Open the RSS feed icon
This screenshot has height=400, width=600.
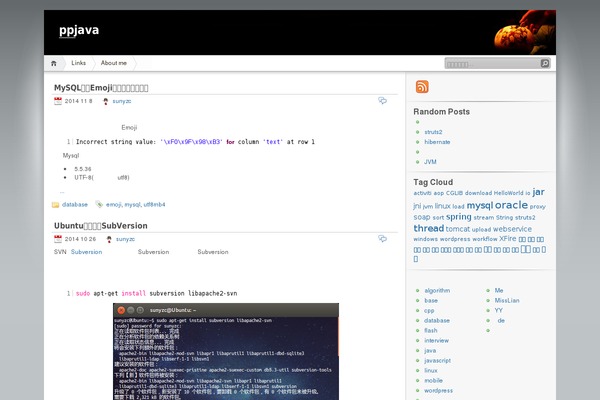pyautogui.click(x=422, y=87)
